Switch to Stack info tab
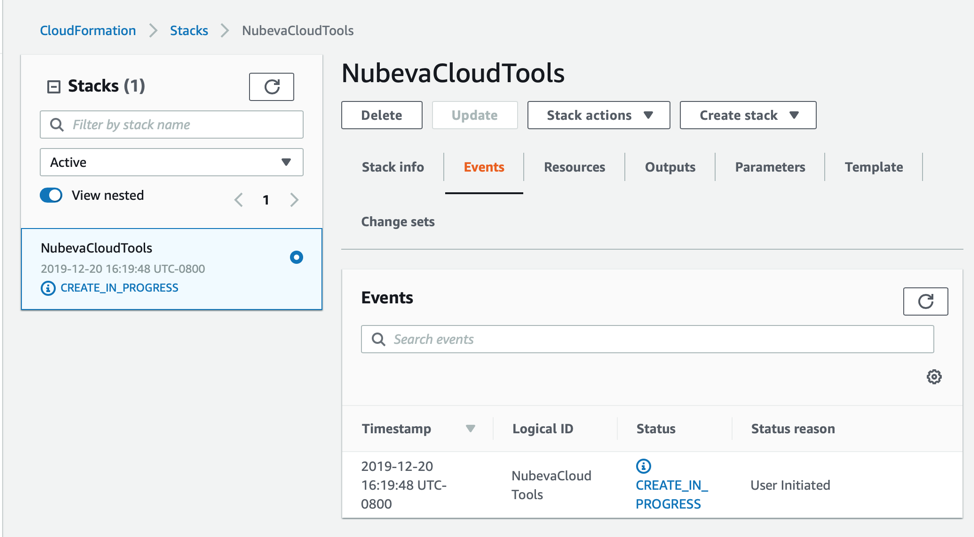 click(393, 167)
